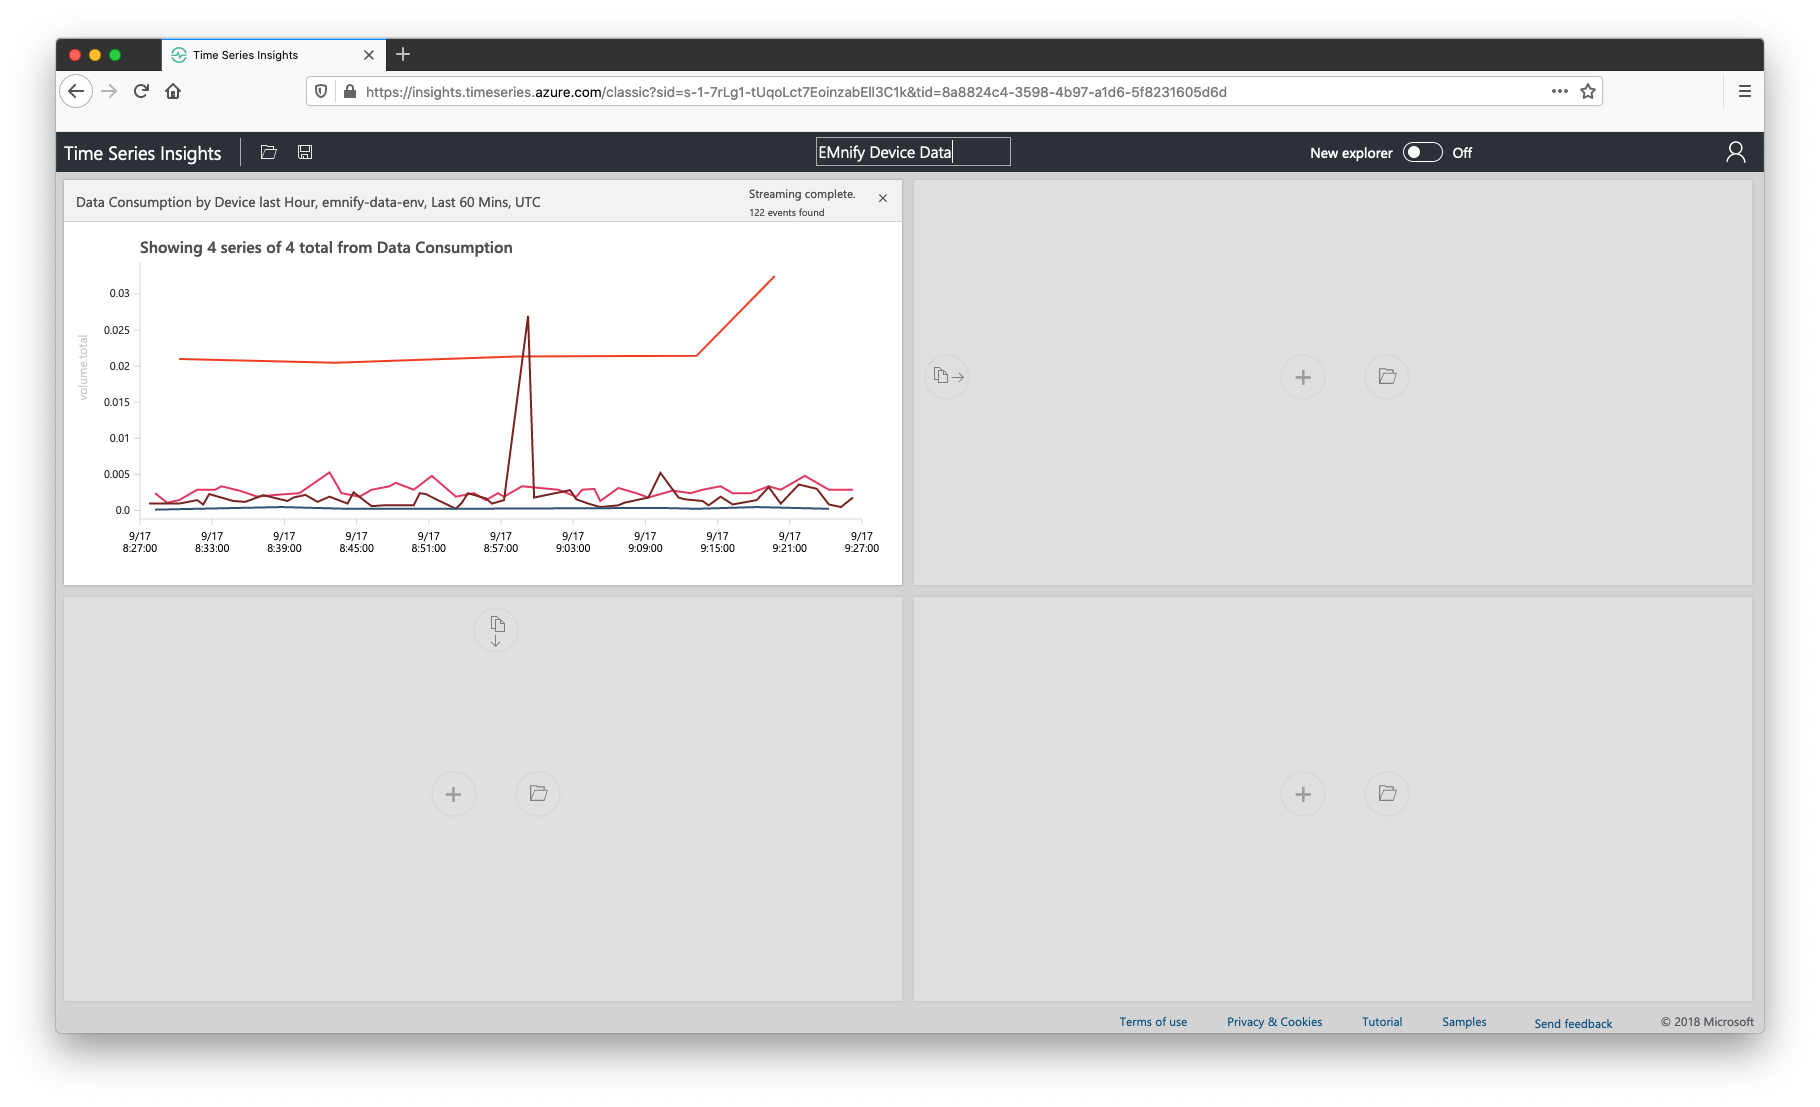Screen dimensions: 1820x1107
Task: Open the Firefox hamburger menu
Action: click(1745, 91)
